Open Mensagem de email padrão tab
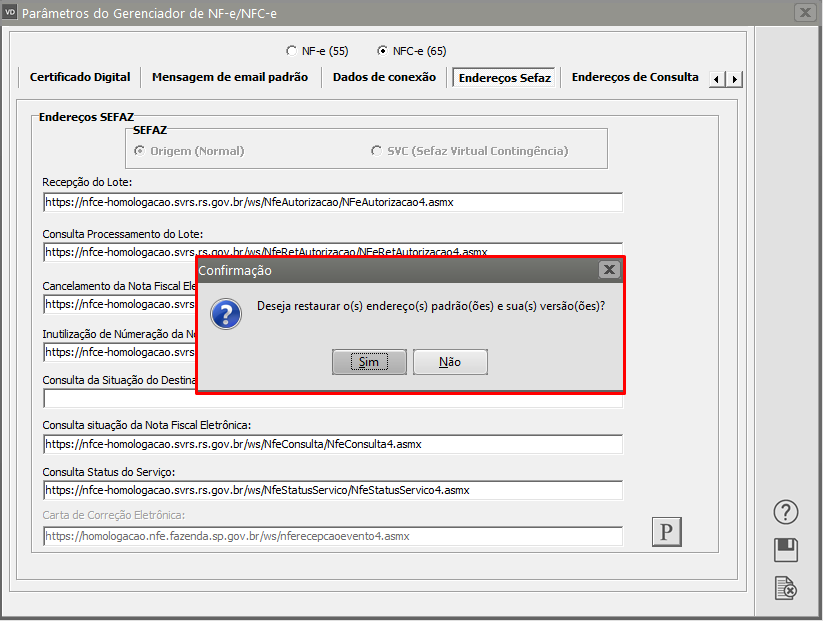 pos(230,77)
